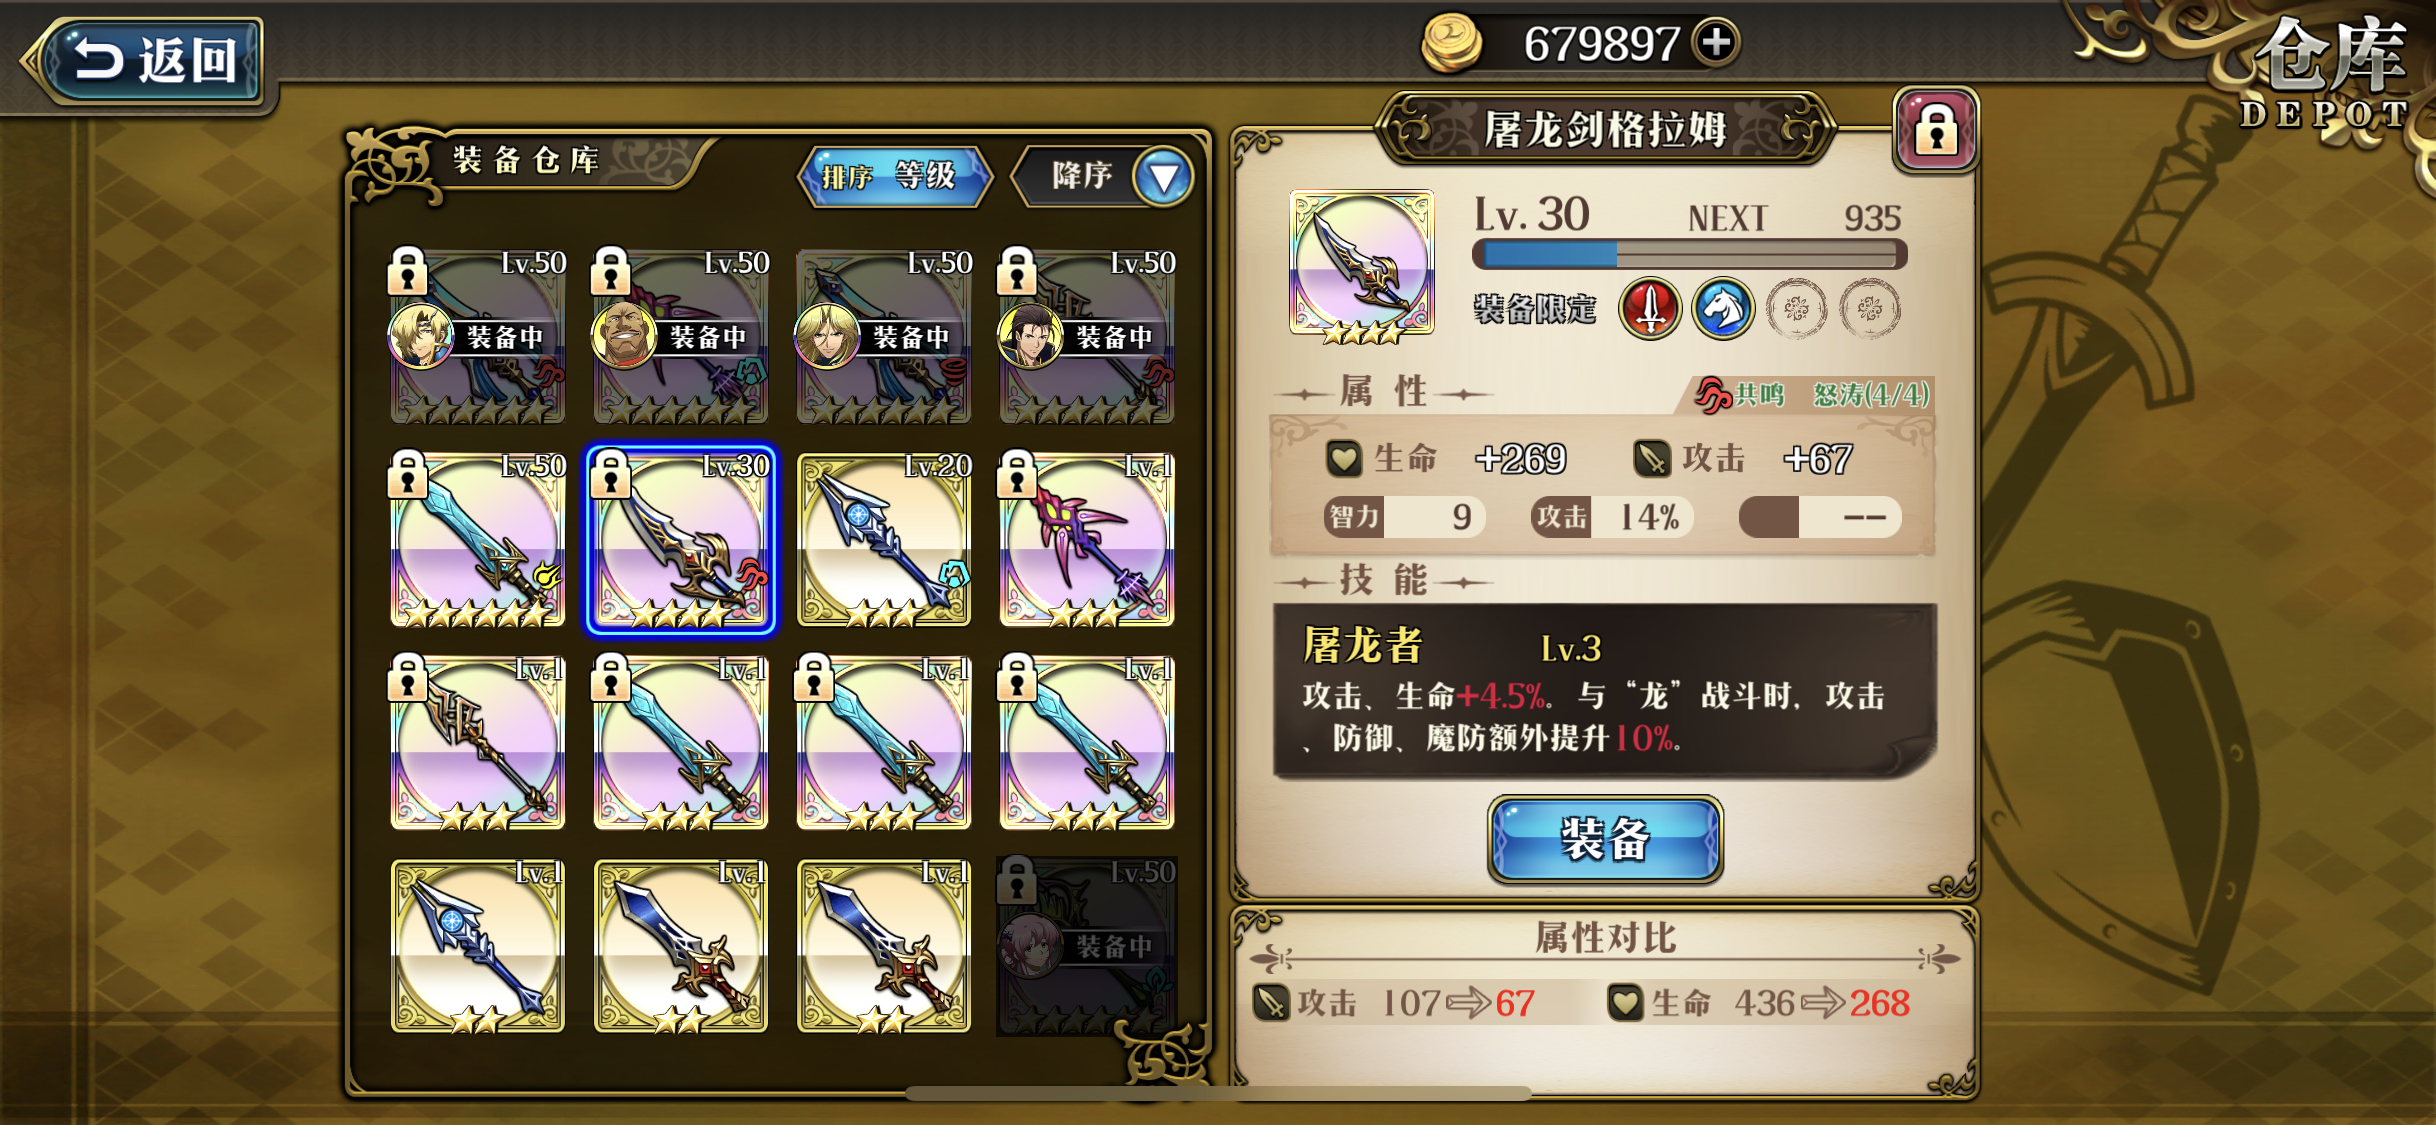Click the dimmed Lv.50 item with pink-haired character
Viewport: 2436px width, 1125px height.
(1087, 946)
